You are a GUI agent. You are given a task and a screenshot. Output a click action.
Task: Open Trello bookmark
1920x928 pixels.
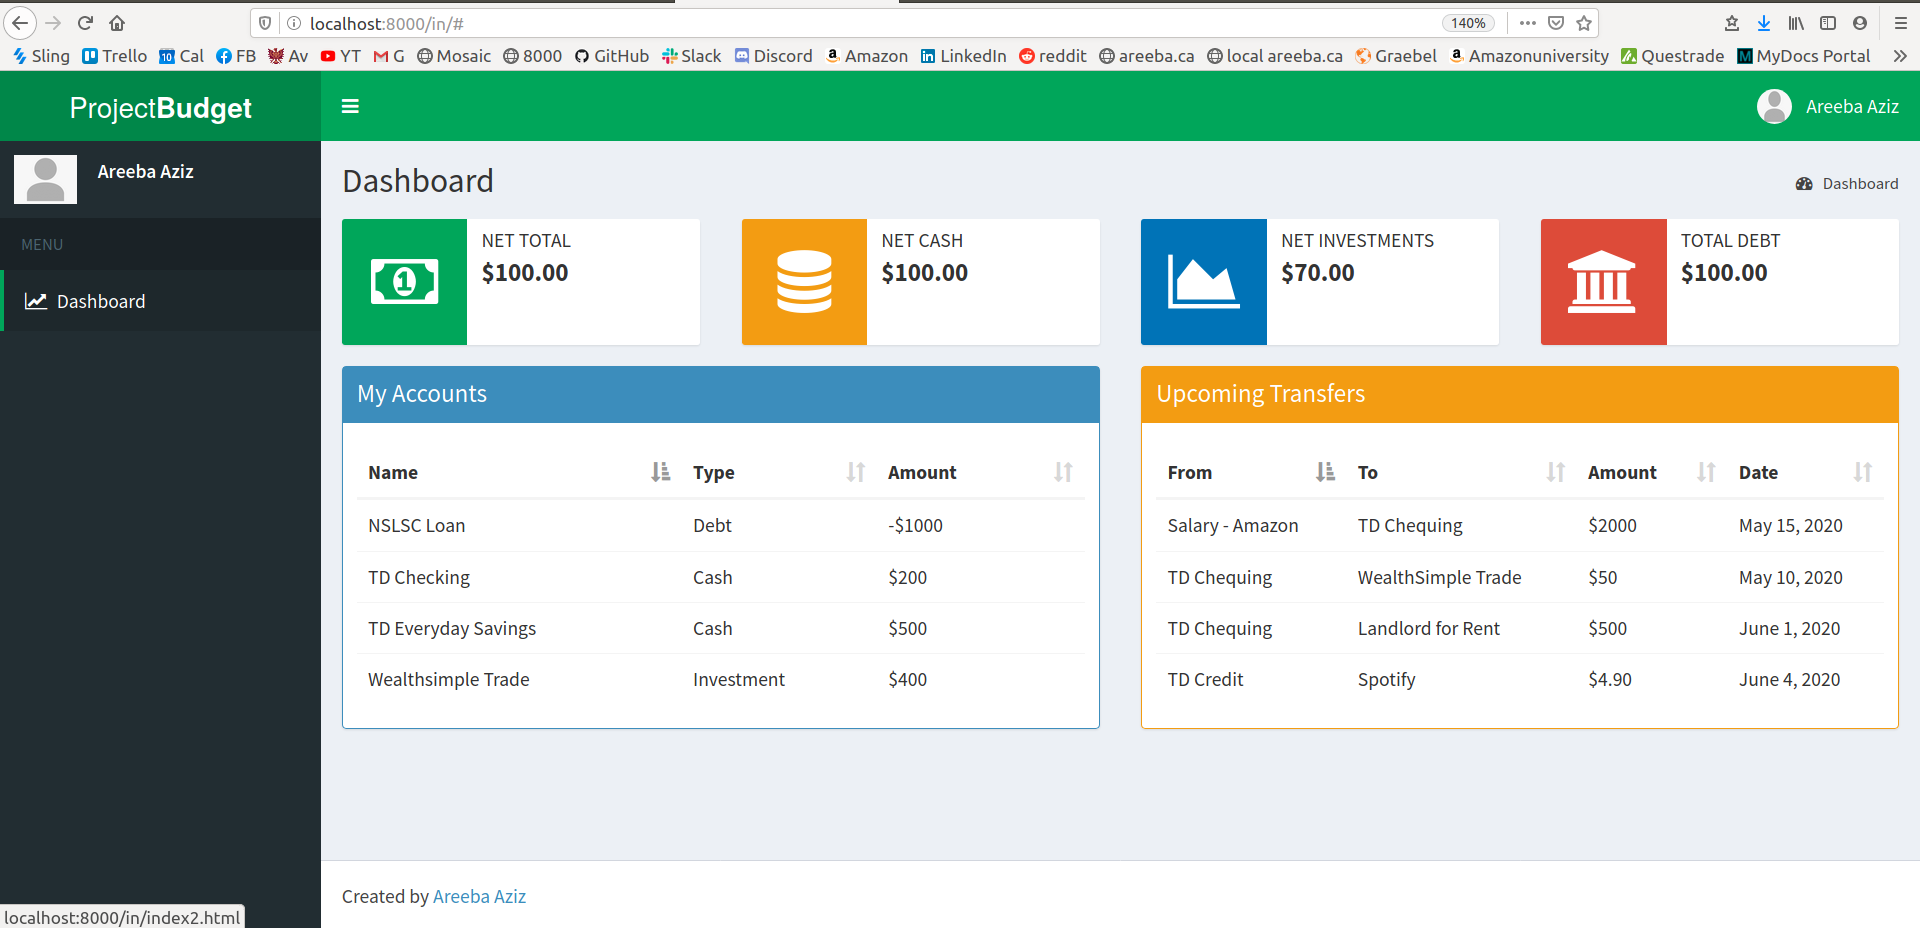(115, 56)
